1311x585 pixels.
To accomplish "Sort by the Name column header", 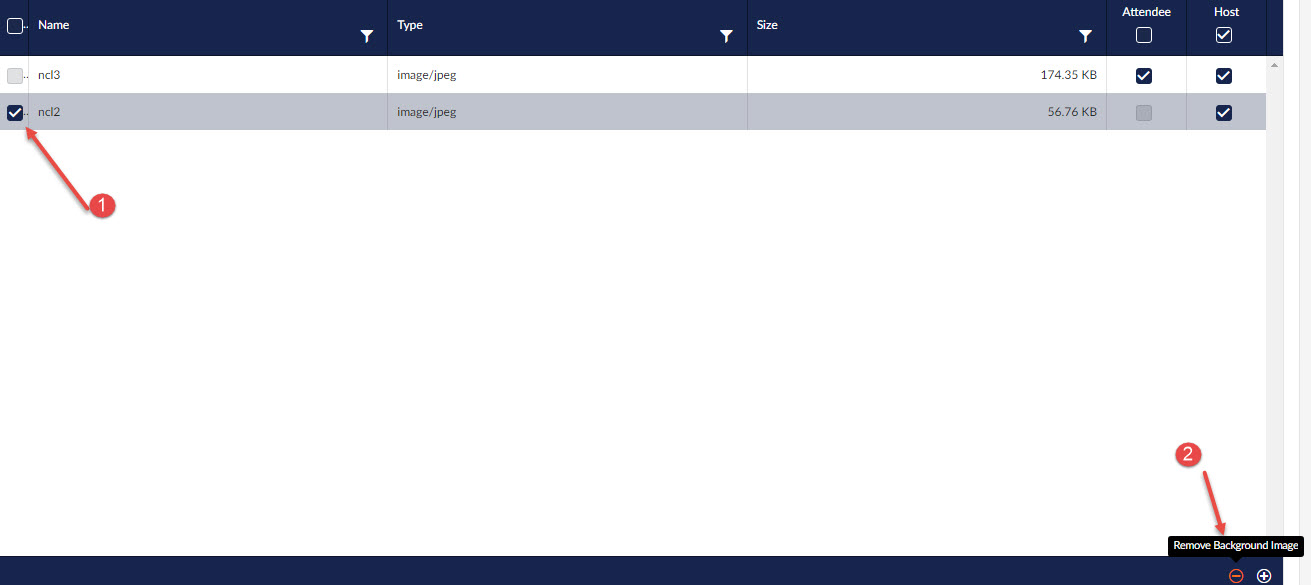I will [54, 25].
